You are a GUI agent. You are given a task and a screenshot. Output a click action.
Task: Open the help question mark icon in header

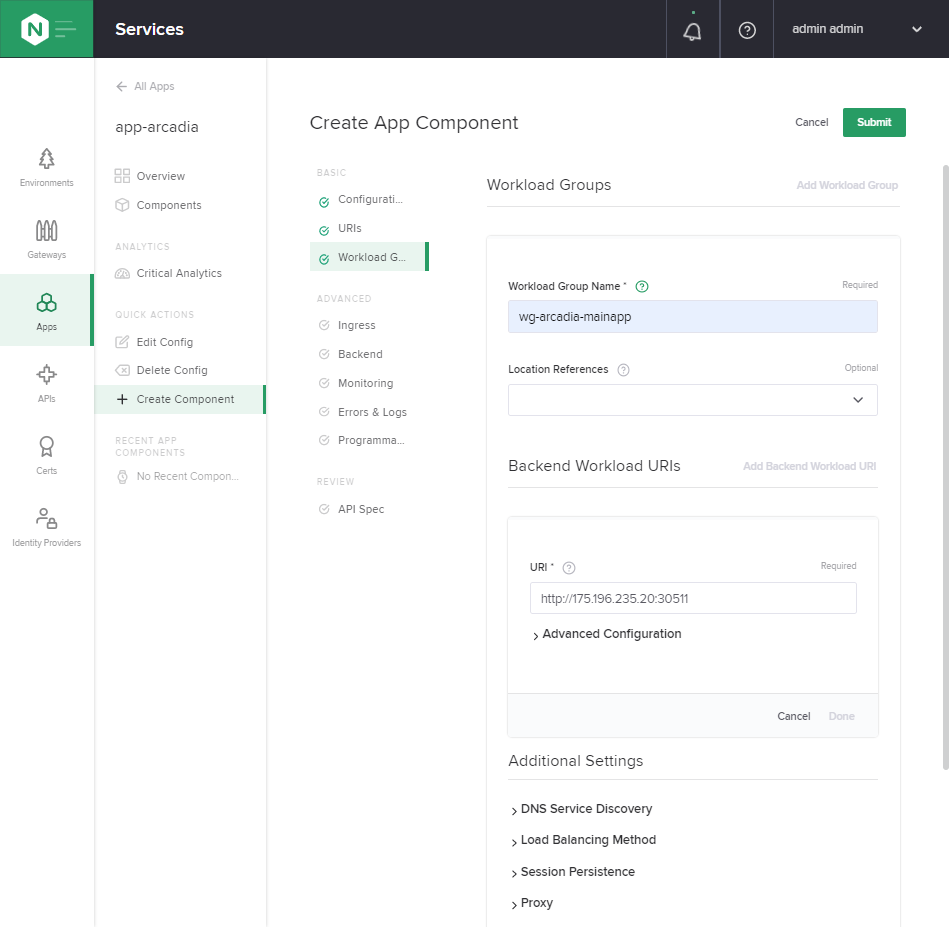pos(747,30)
